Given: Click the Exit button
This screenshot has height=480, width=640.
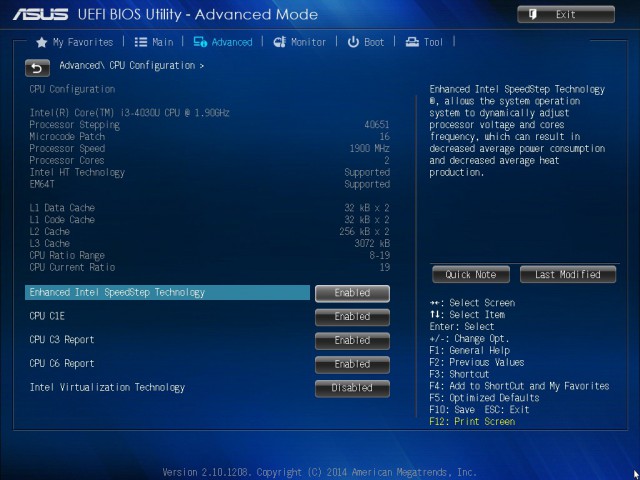Looking at the screenshot, I should tap(566, 15).
